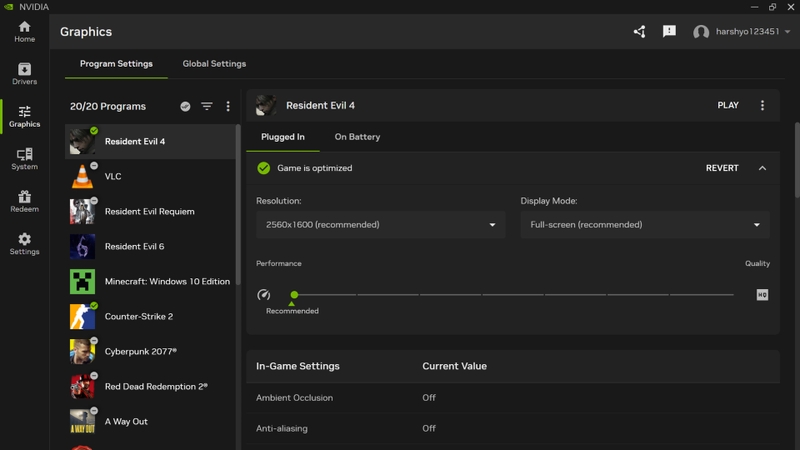Select Counter-Strike 2 in programs list

[x=150, y=316]
